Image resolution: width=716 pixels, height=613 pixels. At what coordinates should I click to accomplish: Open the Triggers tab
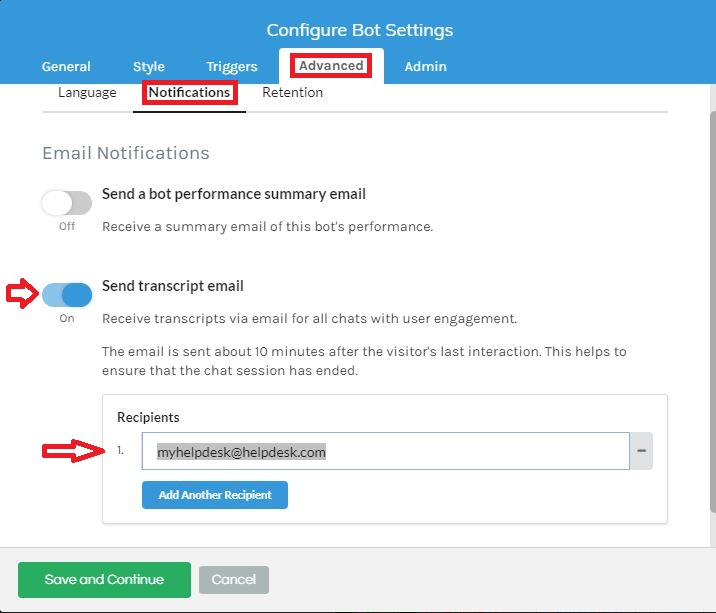(x=232, y=67)
